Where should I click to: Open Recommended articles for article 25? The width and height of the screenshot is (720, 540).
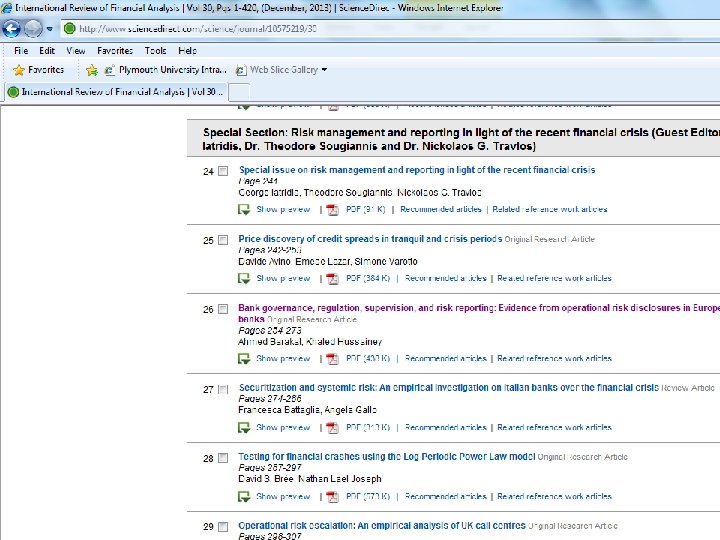click(x=445, y=278)
